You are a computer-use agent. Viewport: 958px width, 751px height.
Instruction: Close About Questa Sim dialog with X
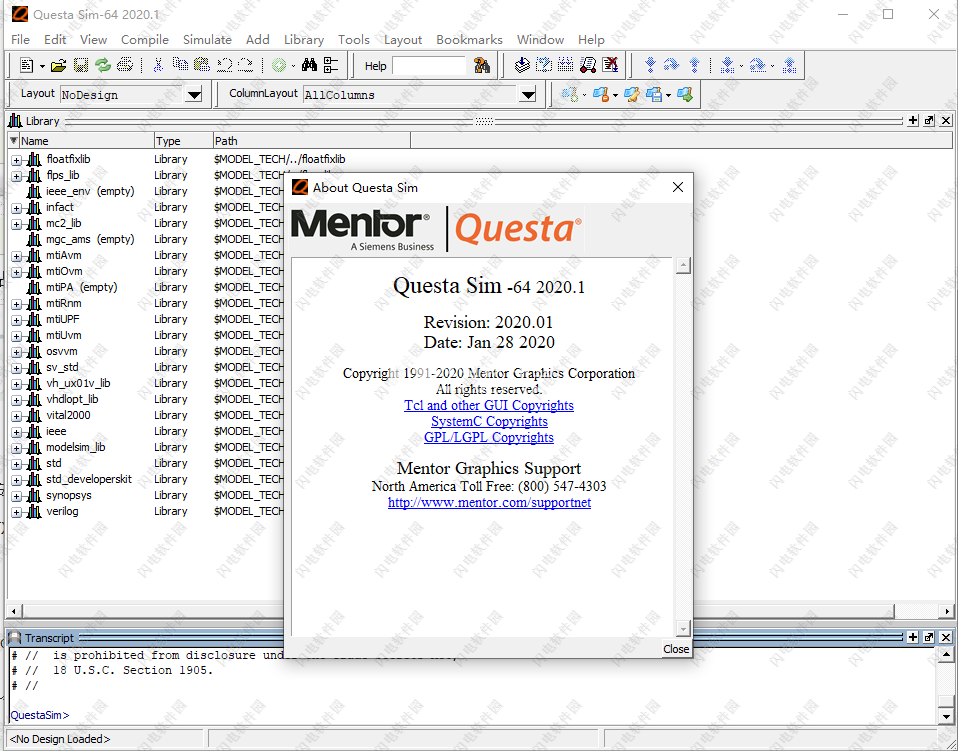click(x=678, y=187)
